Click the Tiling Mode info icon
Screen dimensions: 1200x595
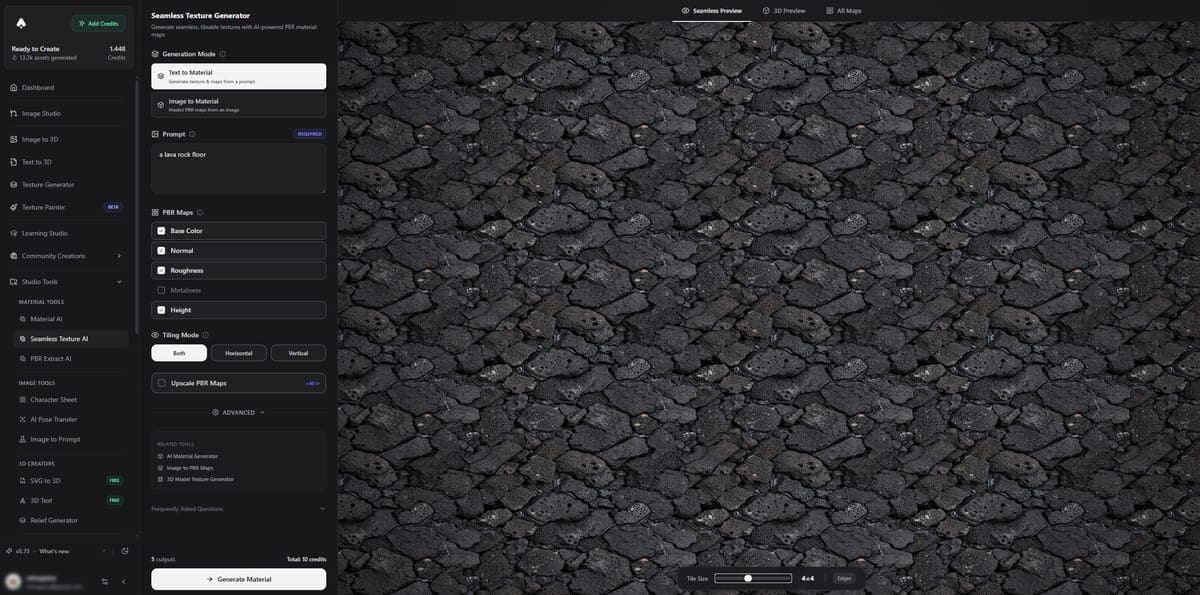coord(206,335)
